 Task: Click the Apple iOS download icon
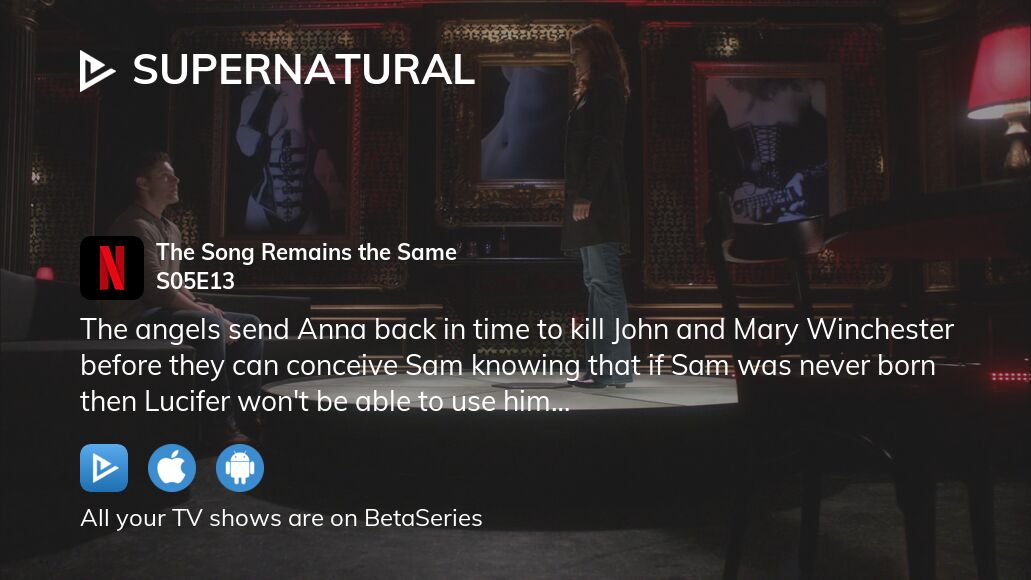[x=172, y=468]
